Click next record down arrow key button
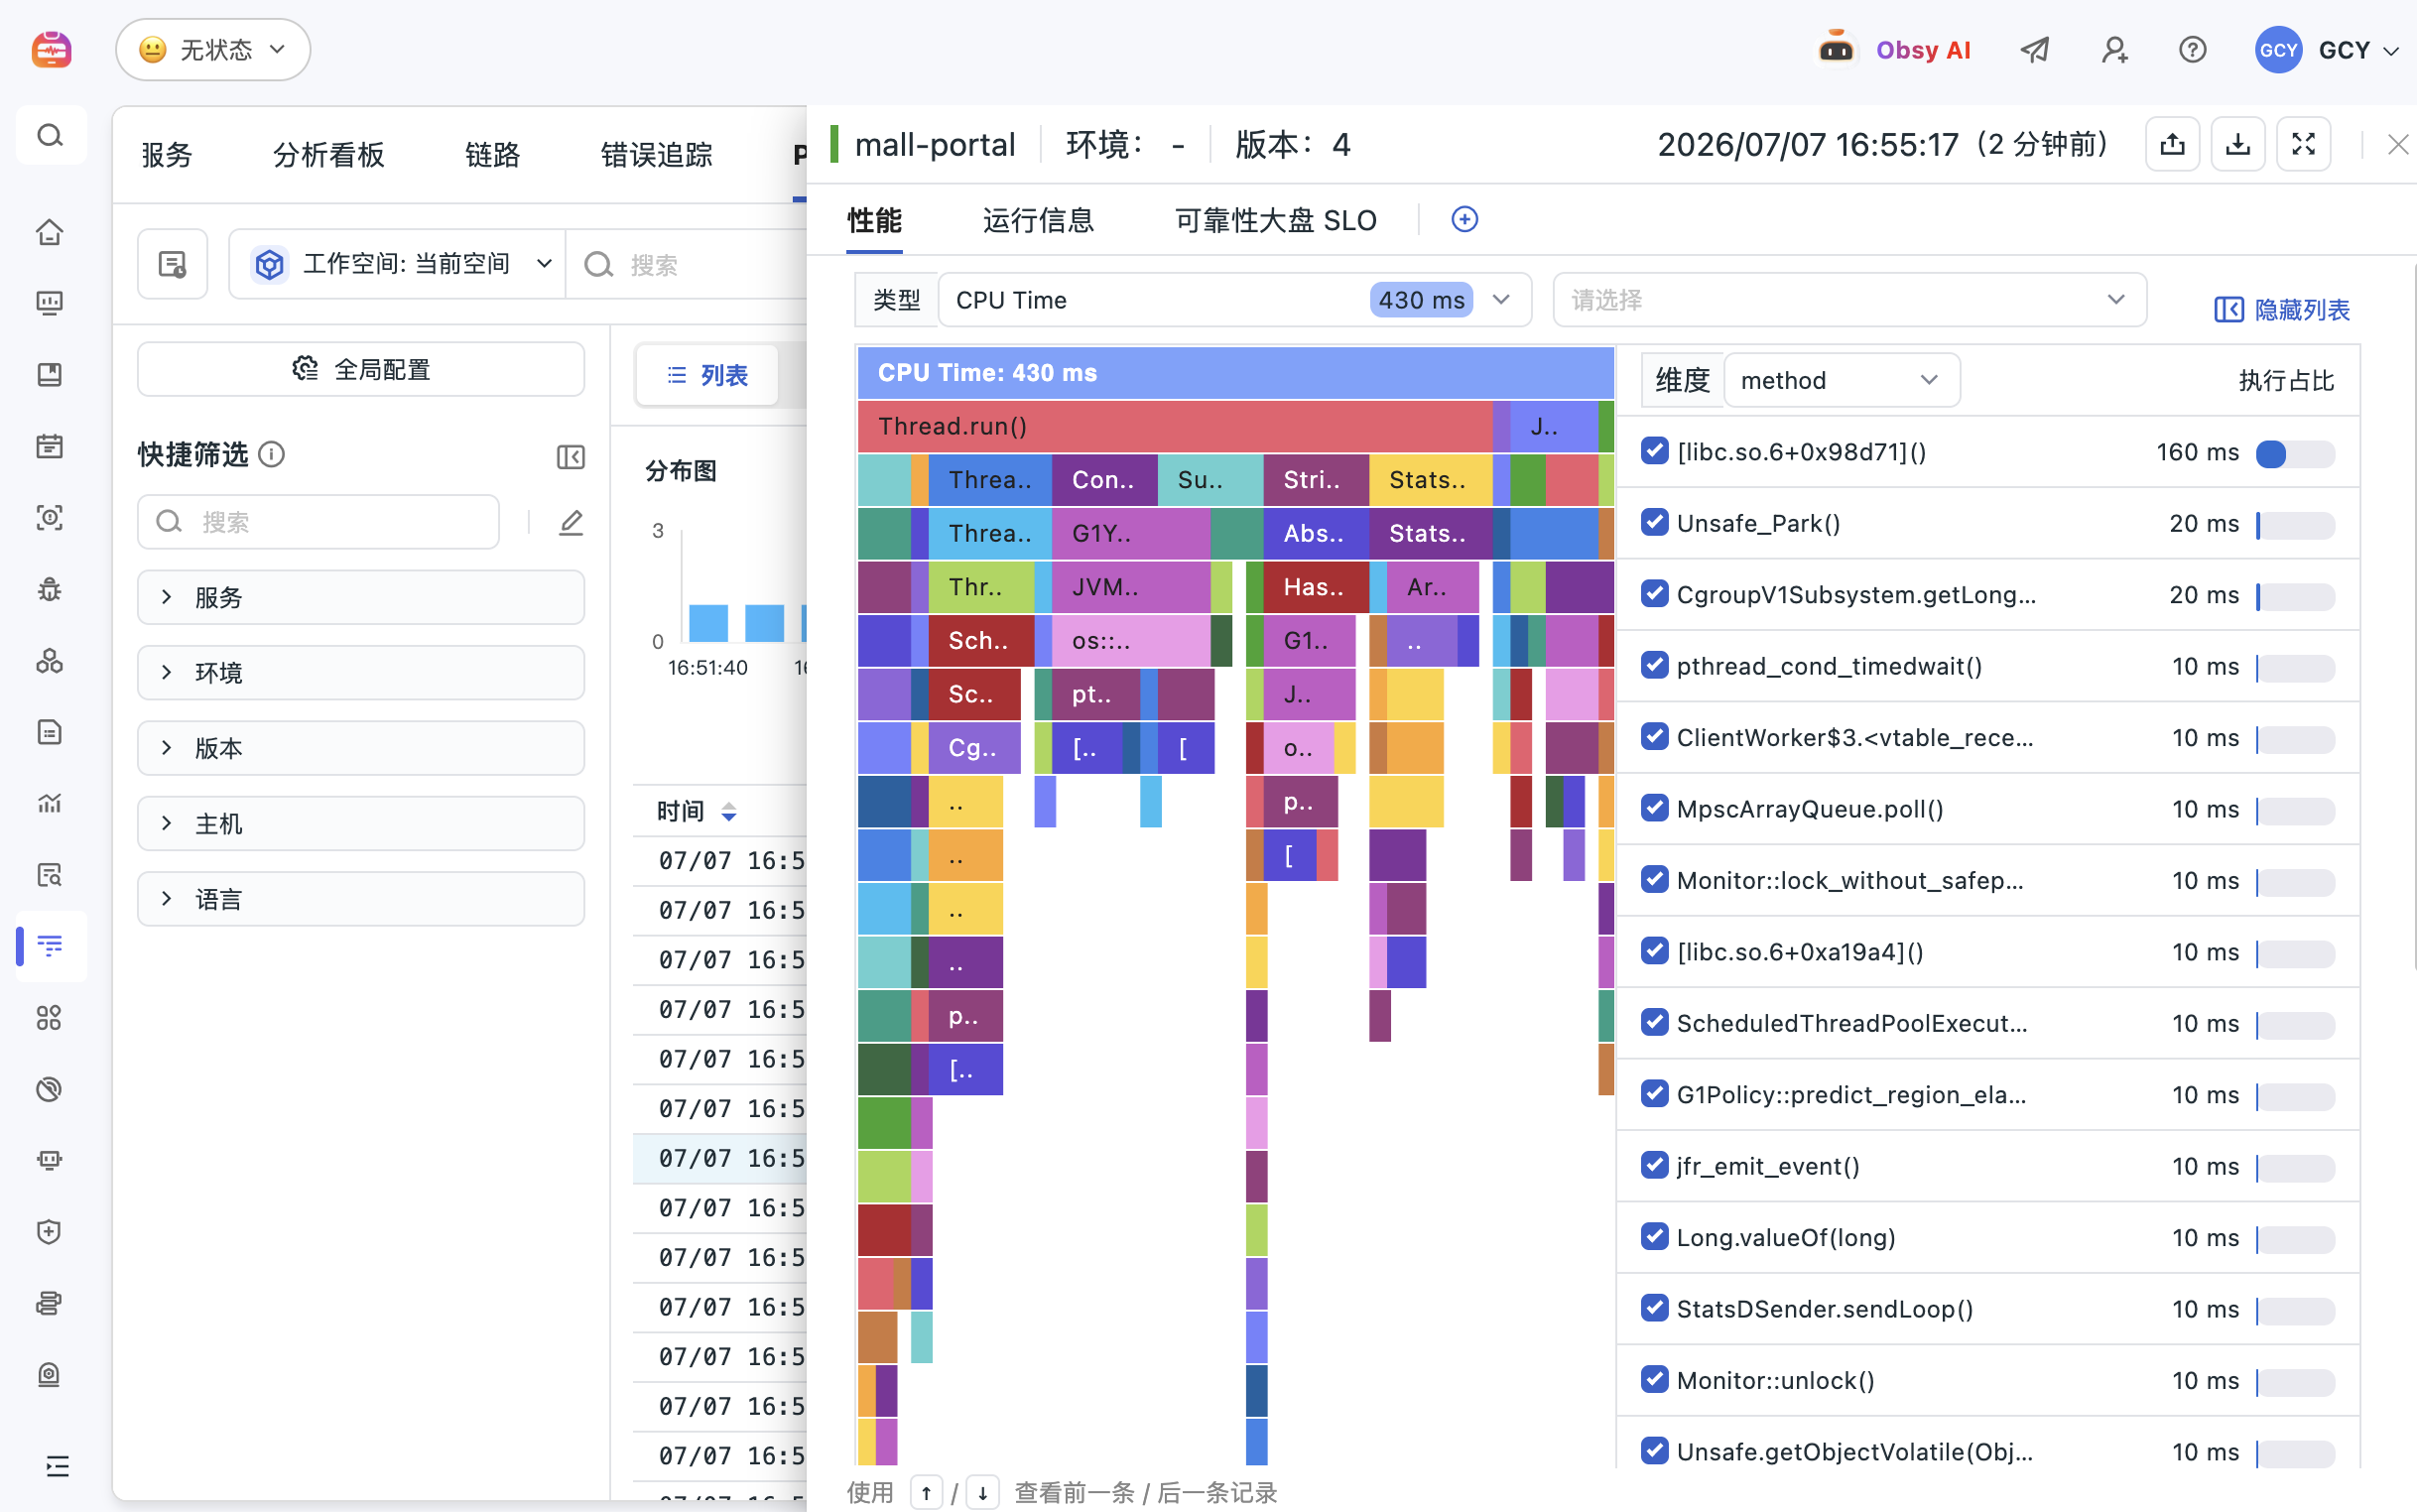 click(x=983, y=1493)
